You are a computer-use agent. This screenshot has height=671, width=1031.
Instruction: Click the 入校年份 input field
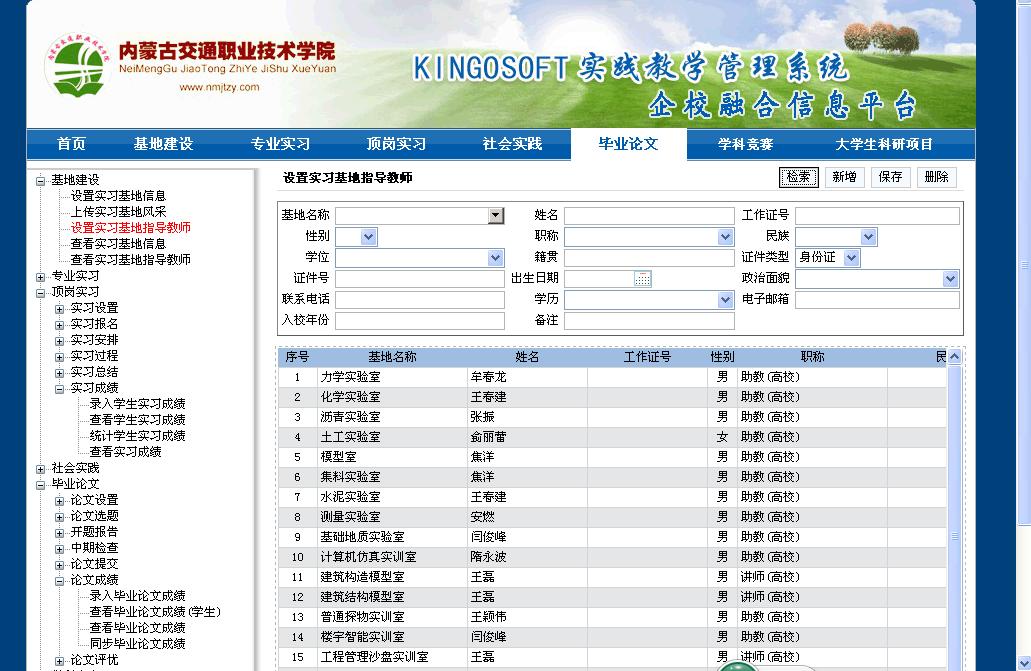[420, 321]
